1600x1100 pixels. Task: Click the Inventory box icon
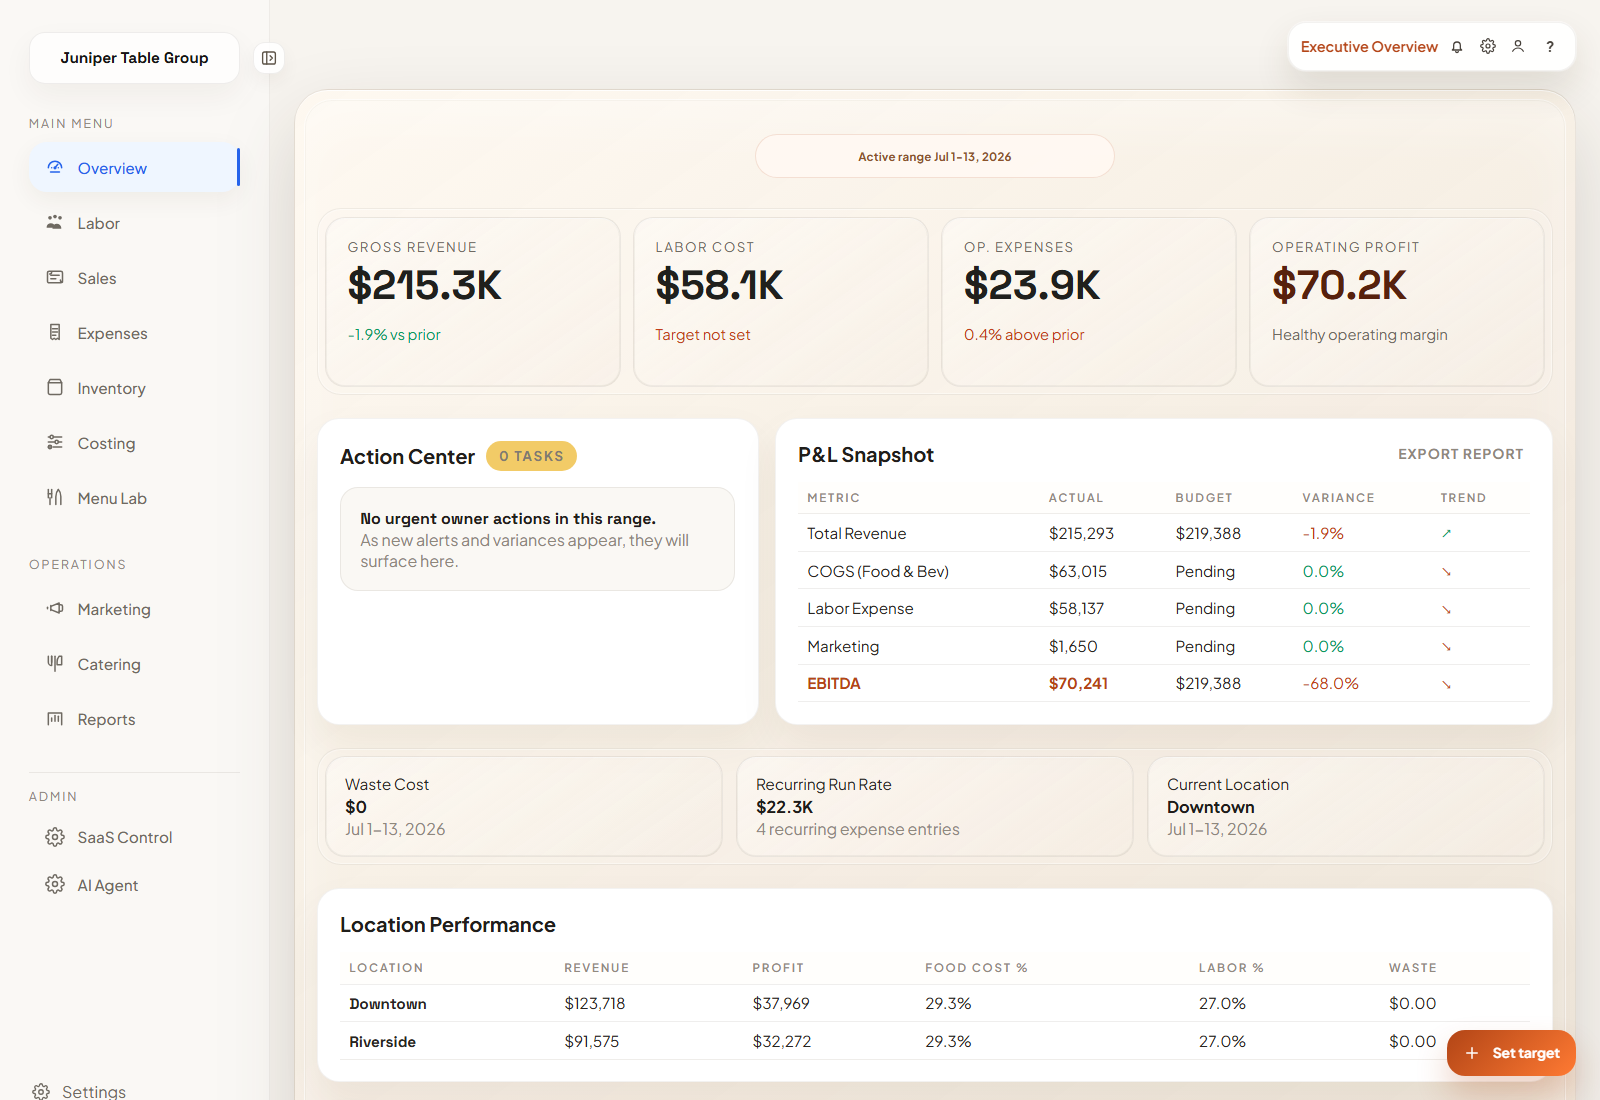click(55, 387)
